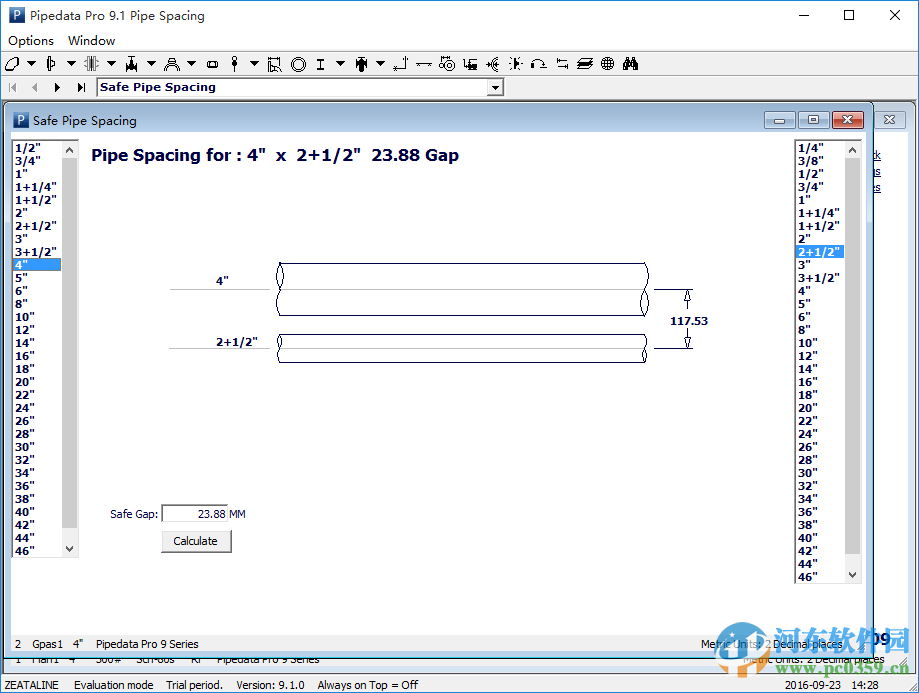
Task: Open the dropdown next to the I-beam icon
Action: coord(338,63)
